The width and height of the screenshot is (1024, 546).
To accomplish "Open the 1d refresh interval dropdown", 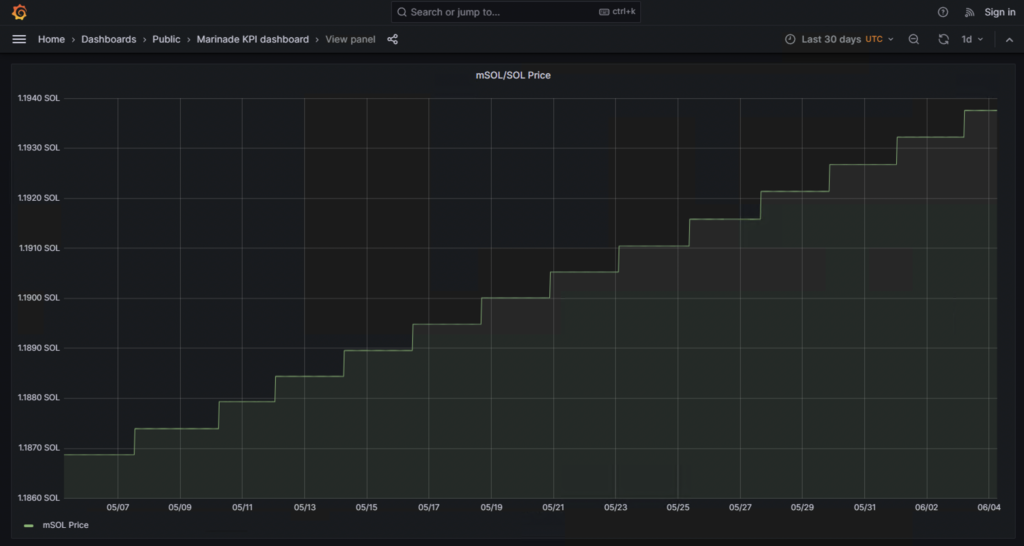I will [972, 39].
